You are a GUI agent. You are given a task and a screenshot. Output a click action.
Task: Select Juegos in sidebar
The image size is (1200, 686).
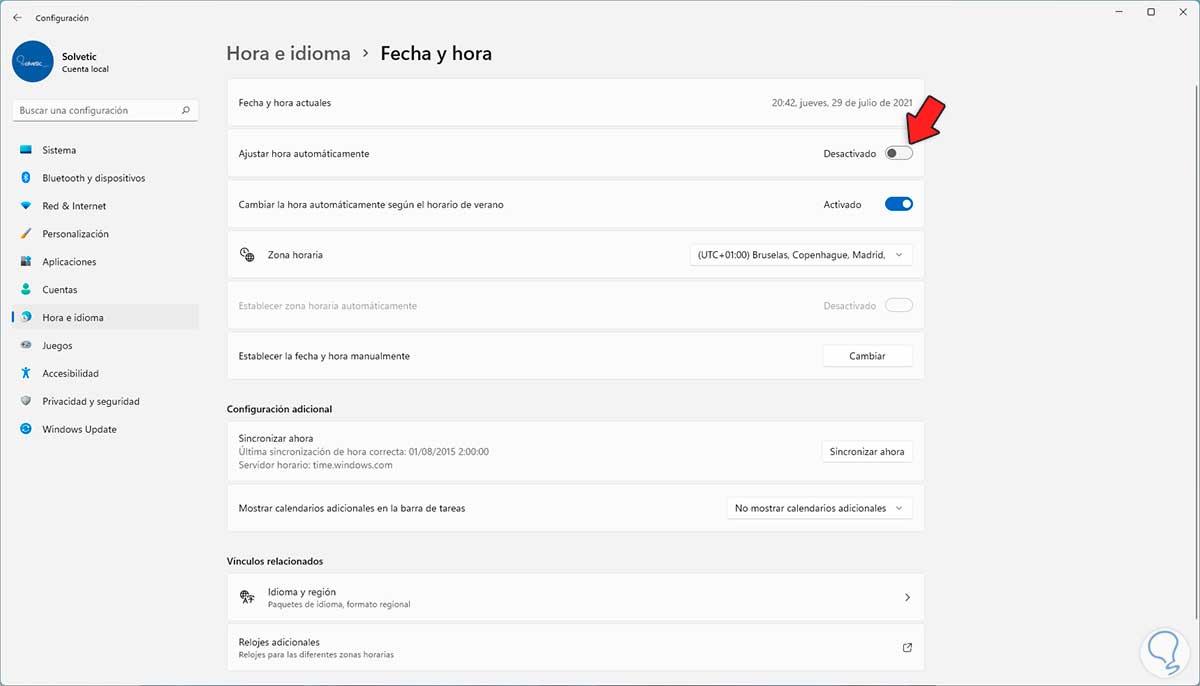pyautogui.click(x=105, y=346)
